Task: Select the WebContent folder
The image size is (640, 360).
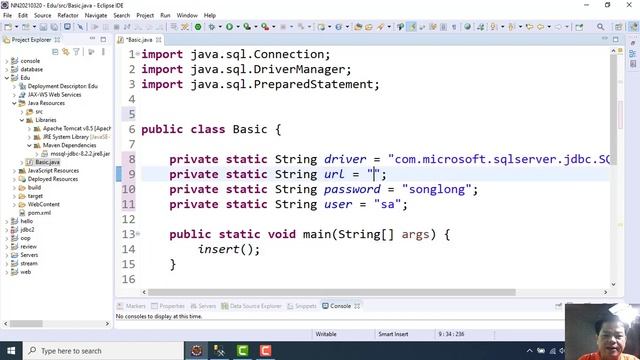Action: click(x=43, y=204)
